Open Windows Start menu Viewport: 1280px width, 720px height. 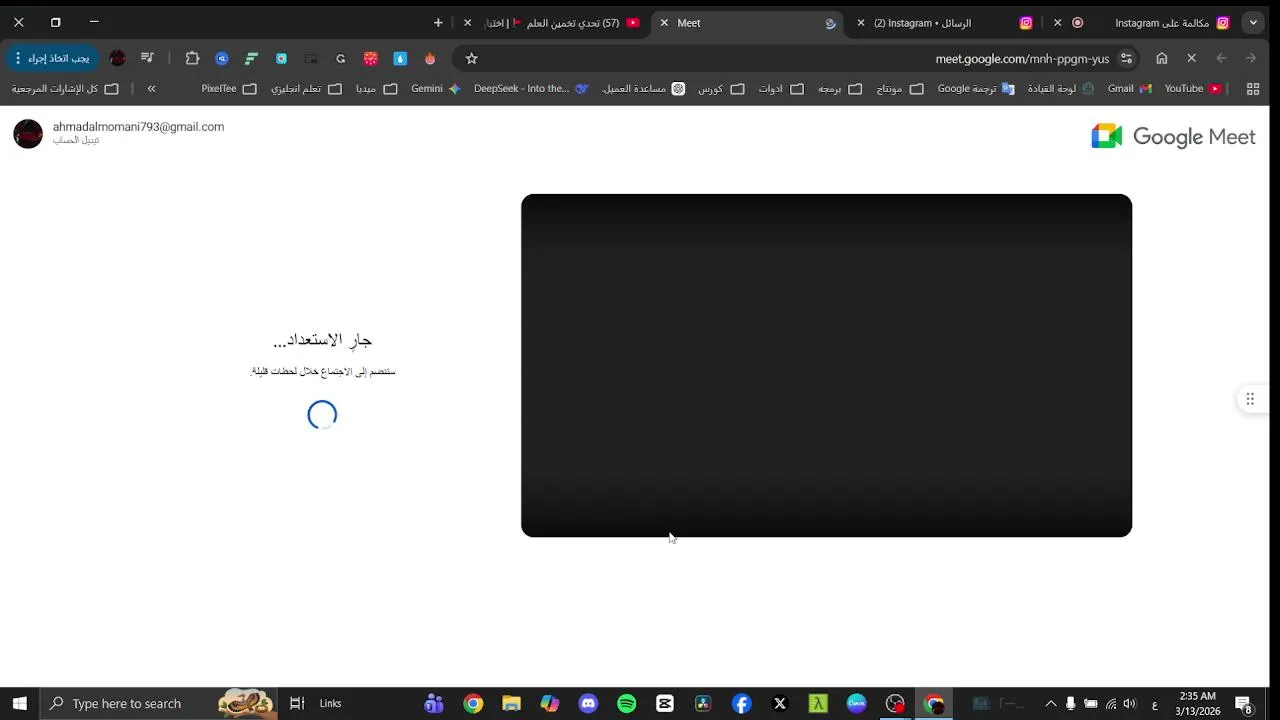19,703
